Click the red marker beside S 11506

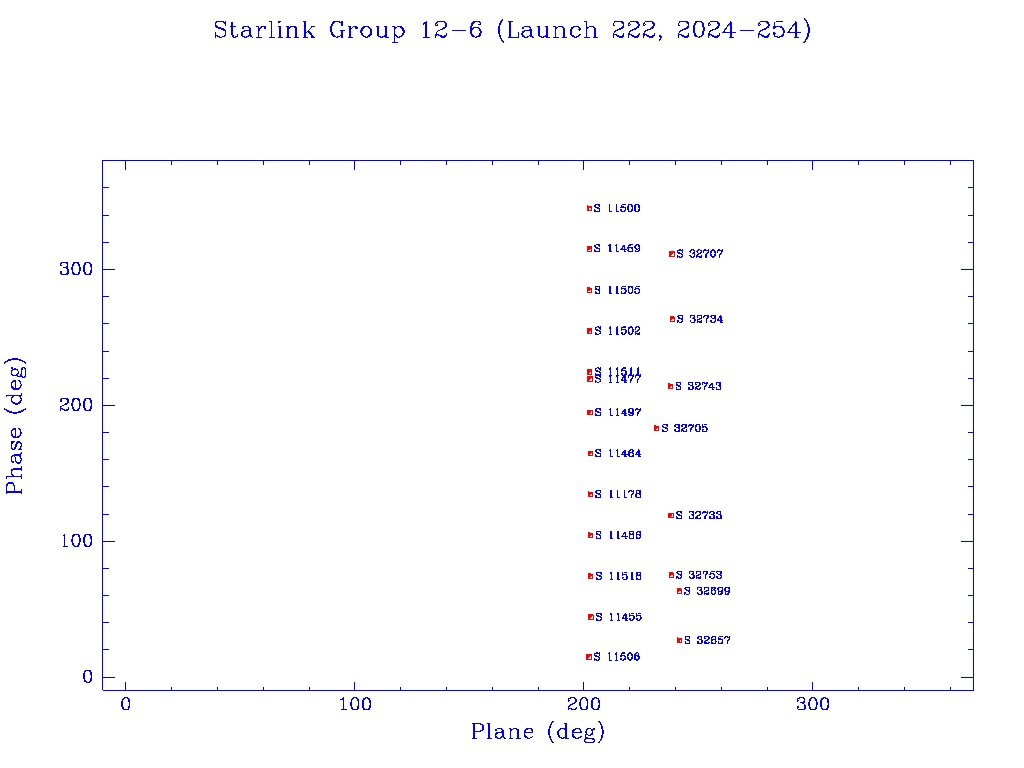tap(589, 657)
